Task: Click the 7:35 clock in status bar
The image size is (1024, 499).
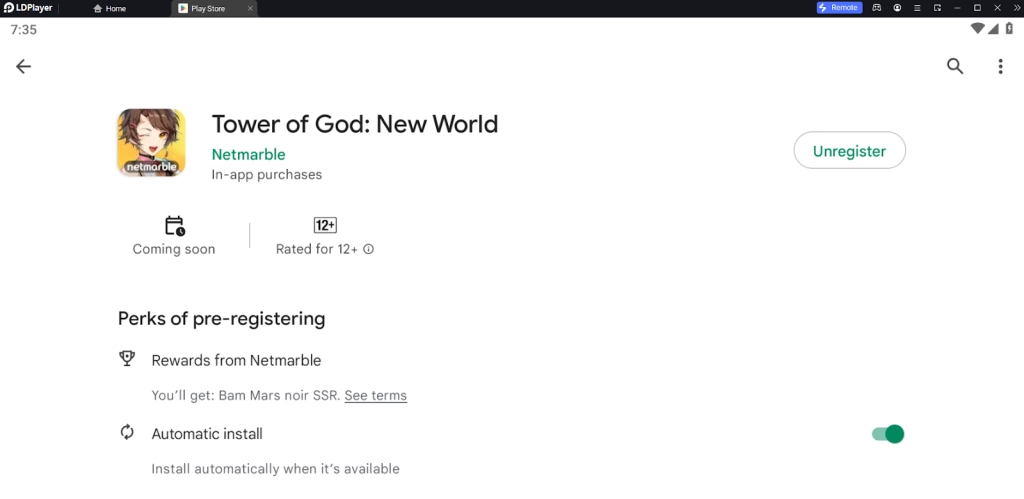Action: coord(24,30)
